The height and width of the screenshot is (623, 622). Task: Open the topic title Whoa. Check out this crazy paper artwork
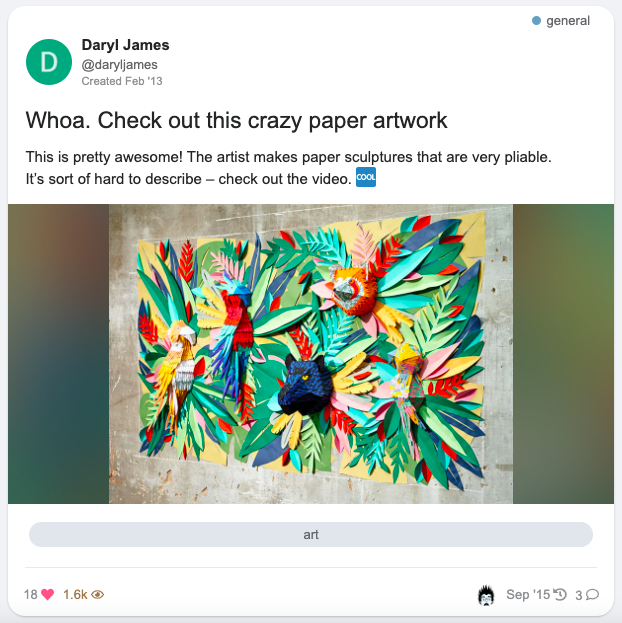point(236,120)
